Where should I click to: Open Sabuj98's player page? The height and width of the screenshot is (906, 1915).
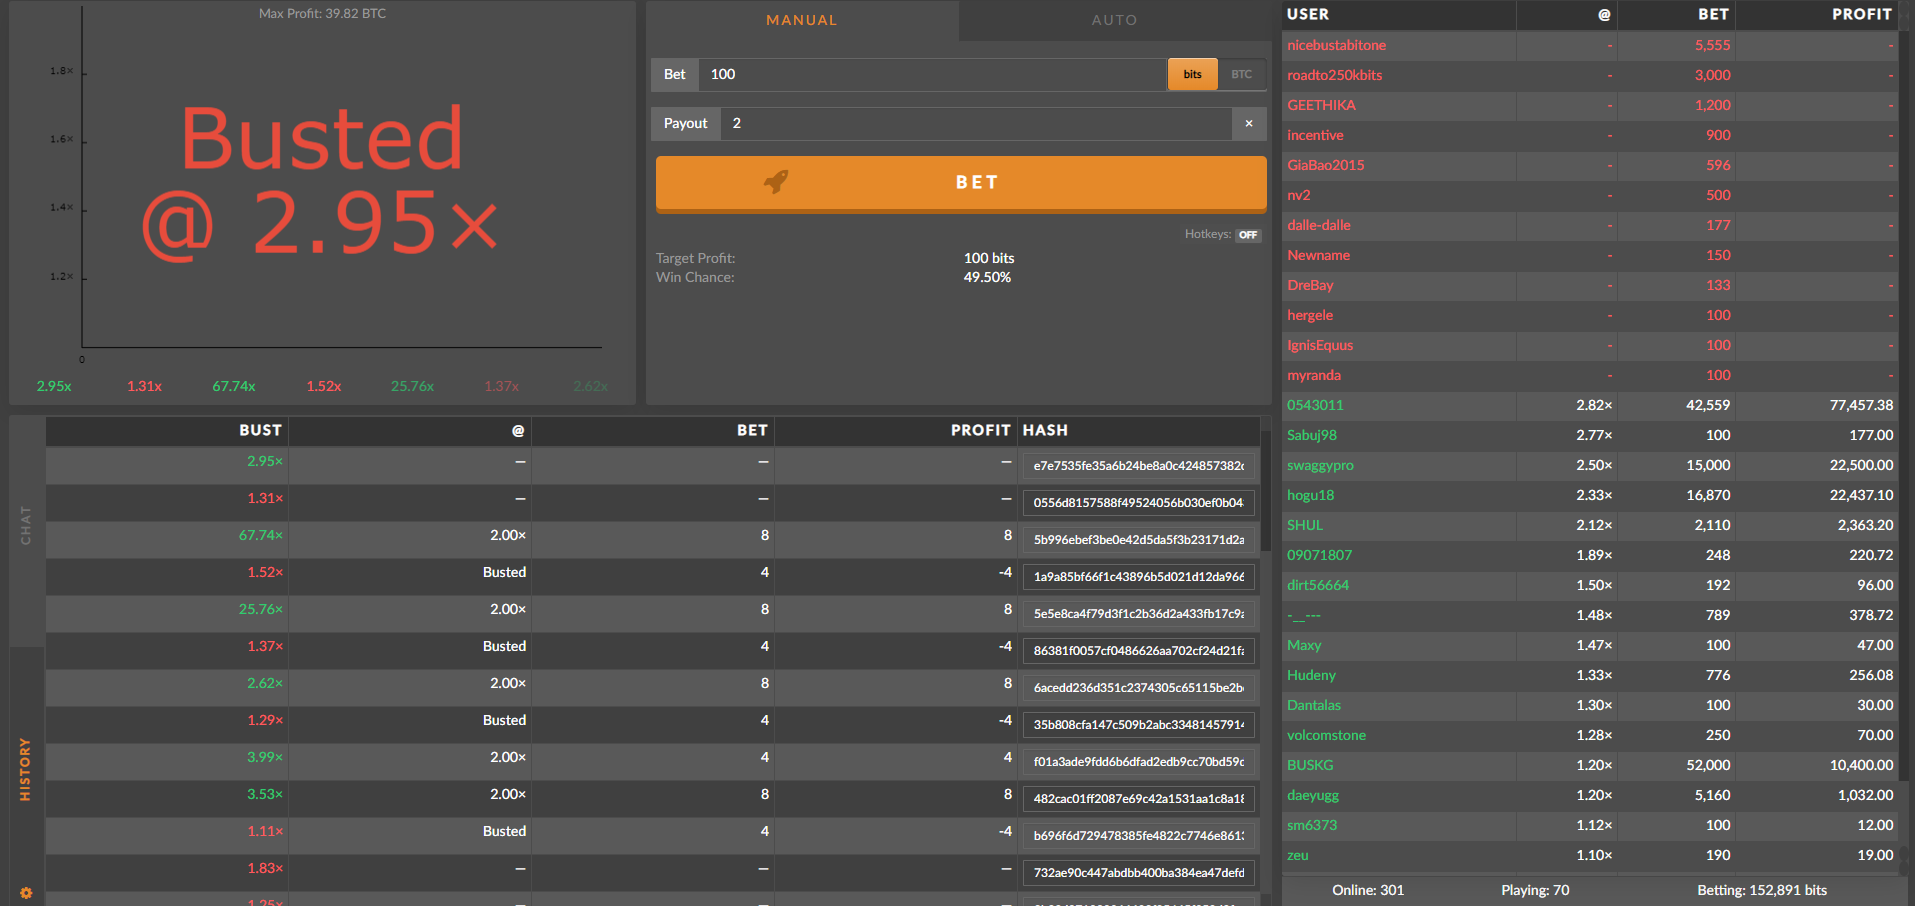click(1311, 435)
